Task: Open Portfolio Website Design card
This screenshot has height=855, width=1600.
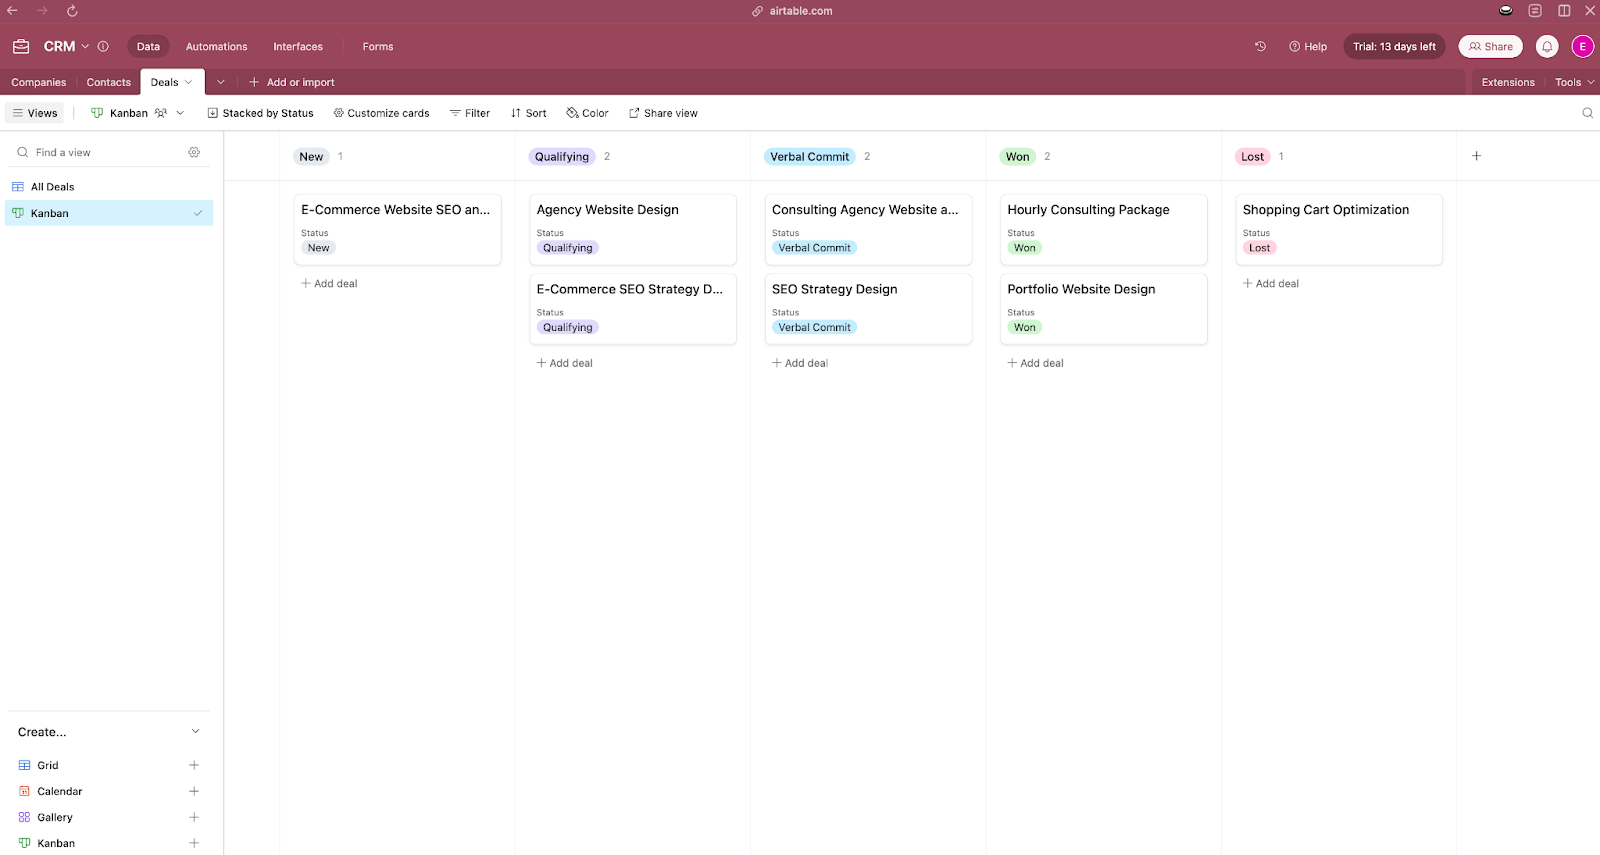Action: click(x=1104, y=309)
